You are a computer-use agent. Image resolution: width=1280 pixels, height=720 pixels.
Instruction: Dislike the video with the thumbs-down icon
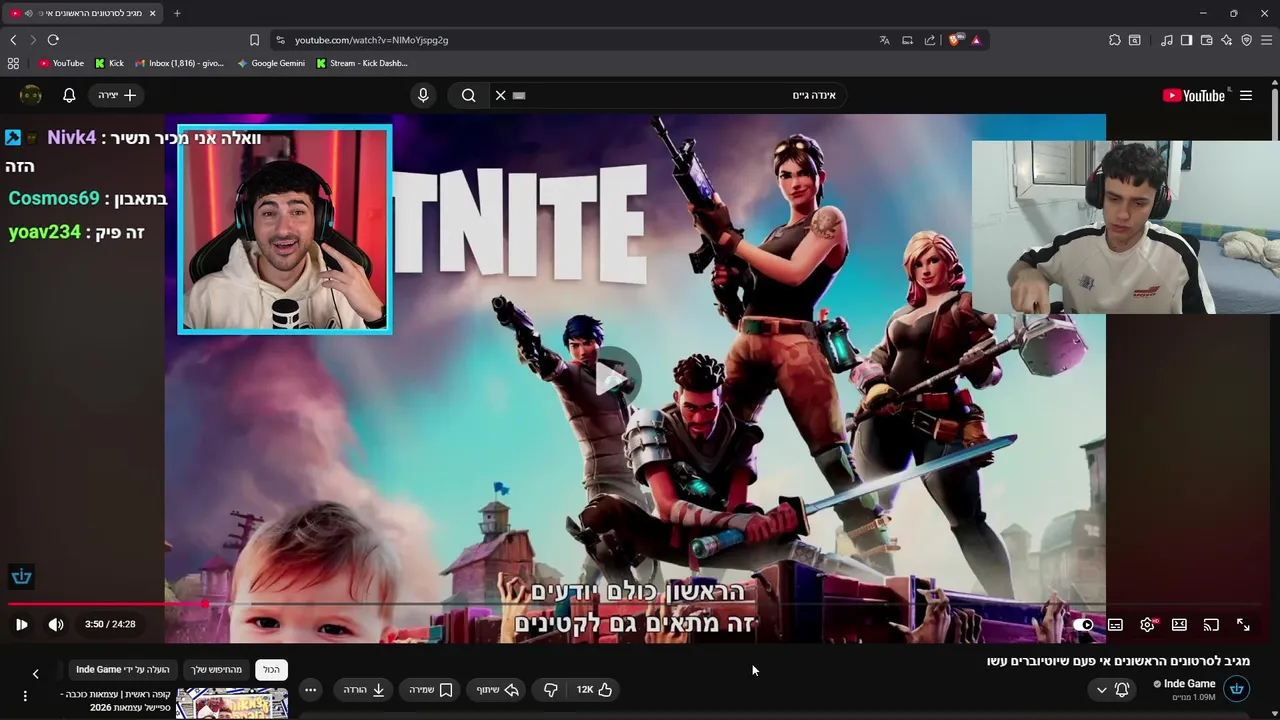(x=550, y=690)
